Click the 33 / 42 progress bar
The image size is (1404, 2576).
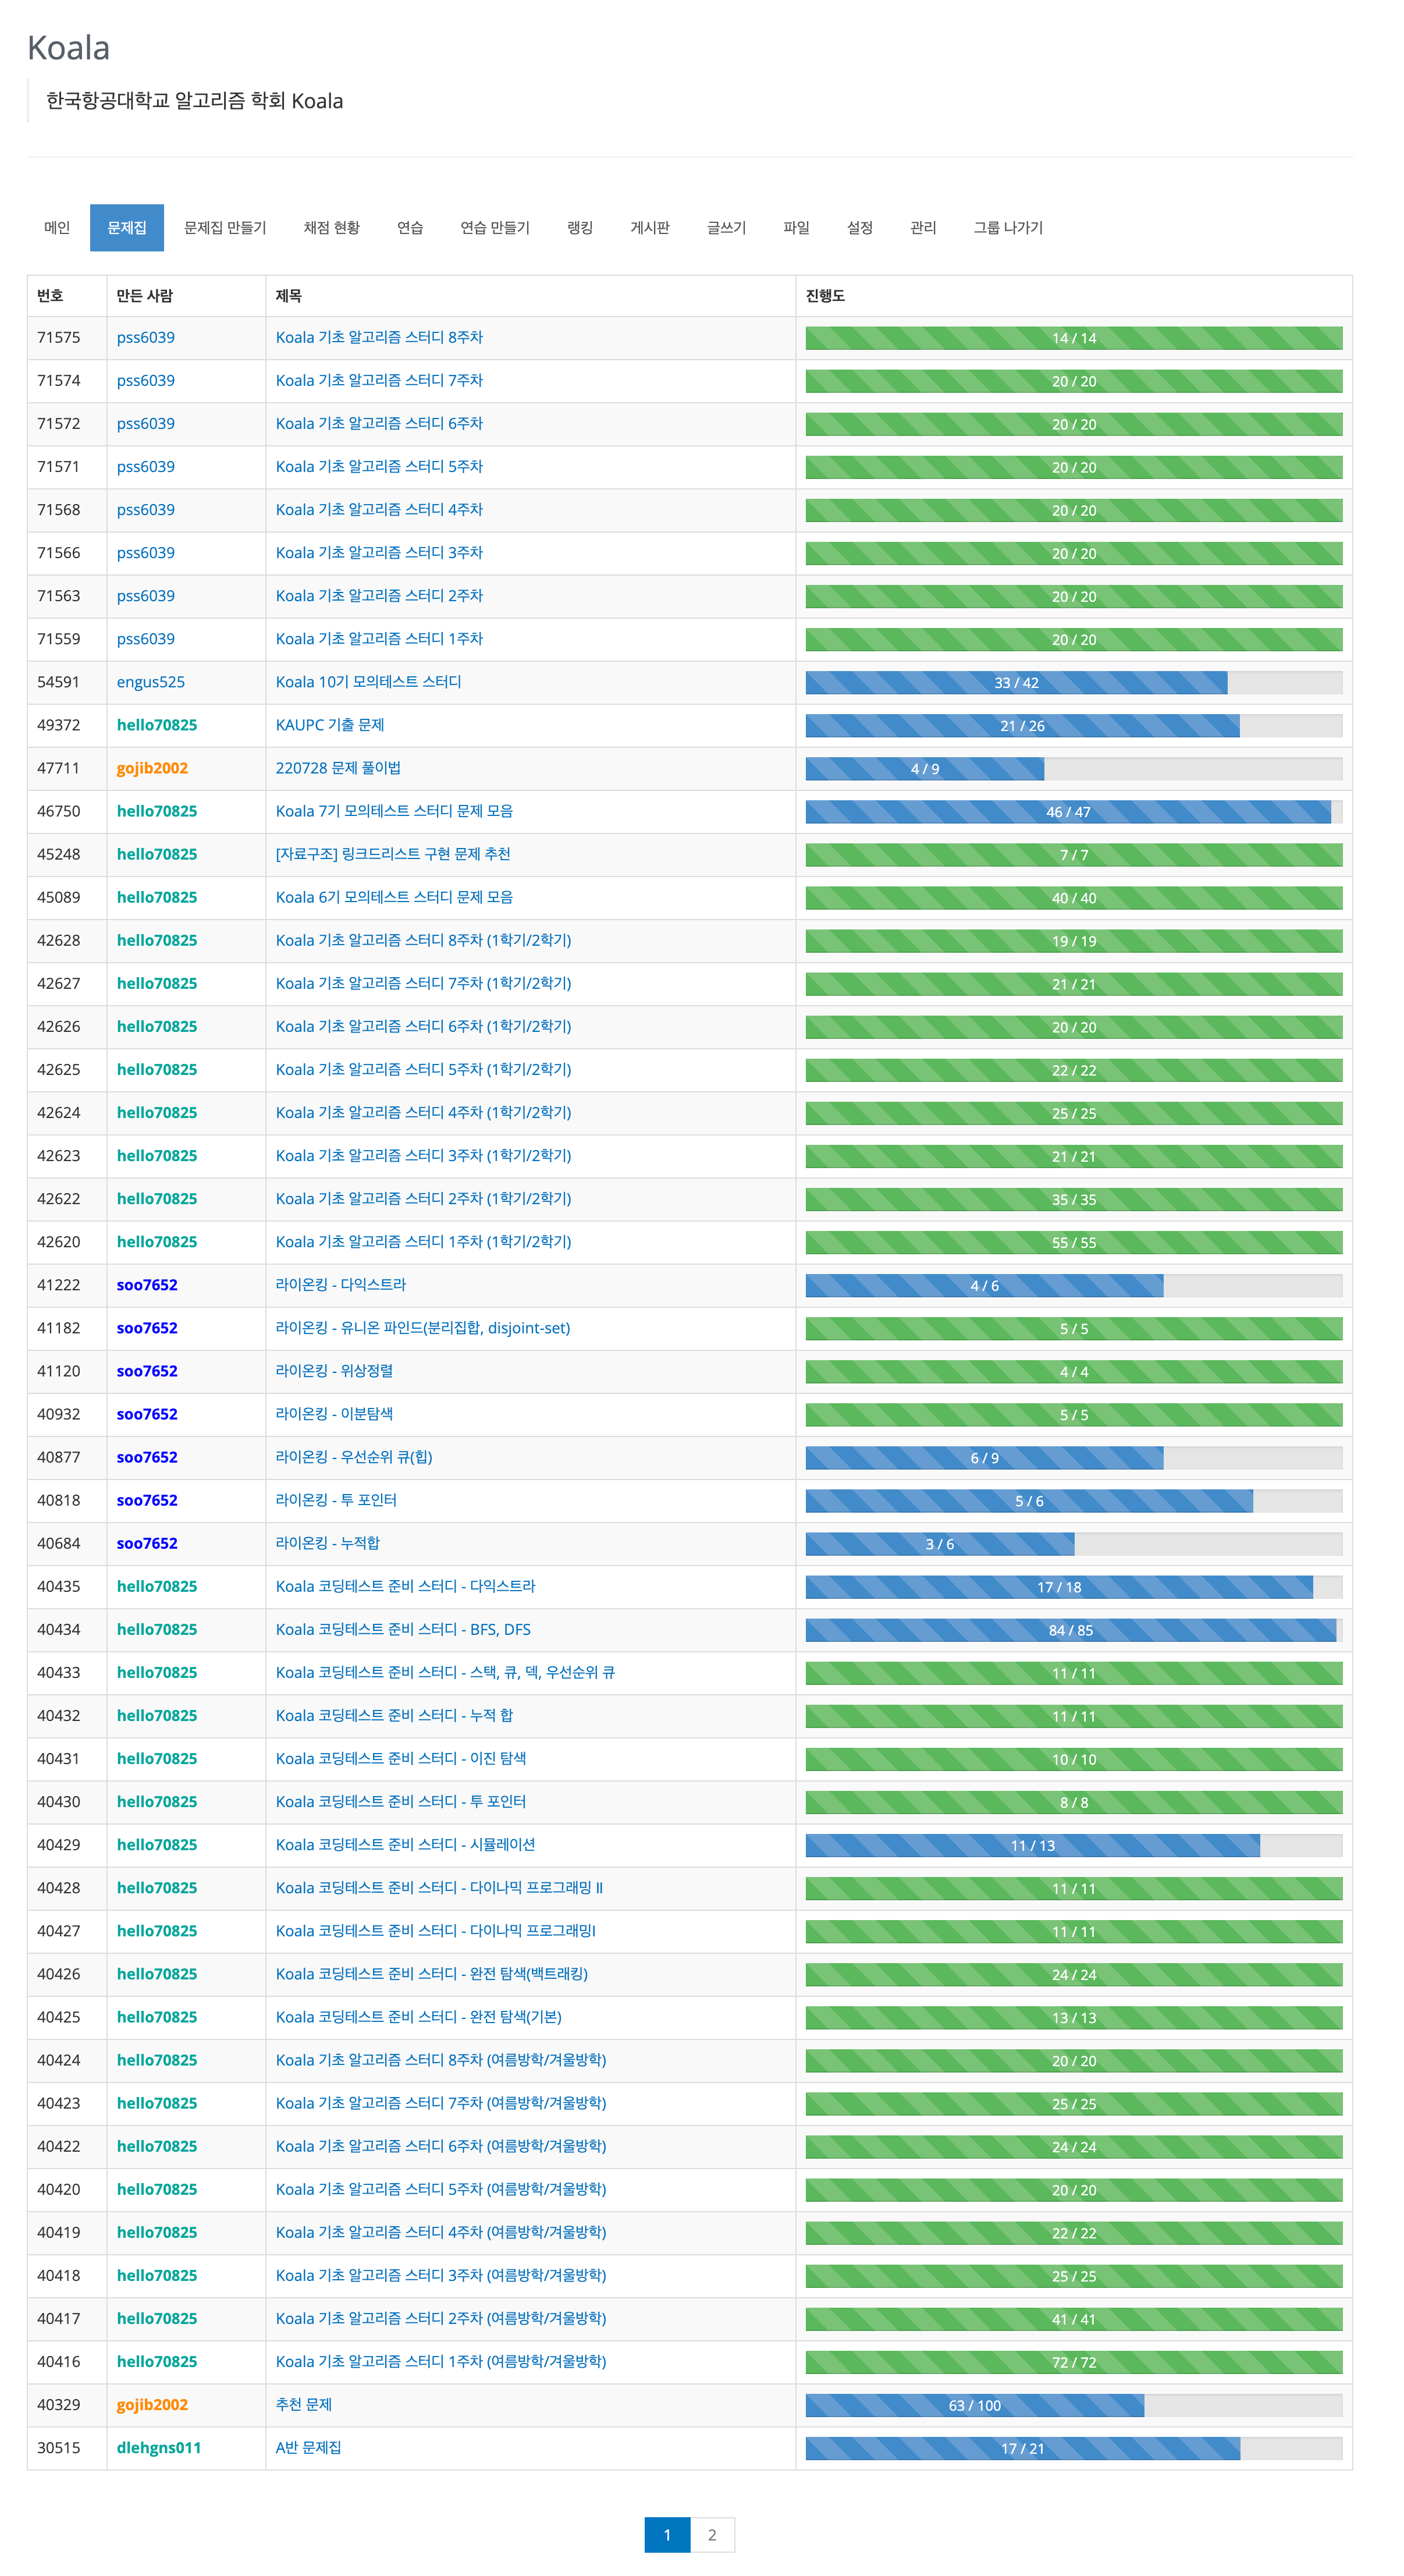(x=1074, y=683)
